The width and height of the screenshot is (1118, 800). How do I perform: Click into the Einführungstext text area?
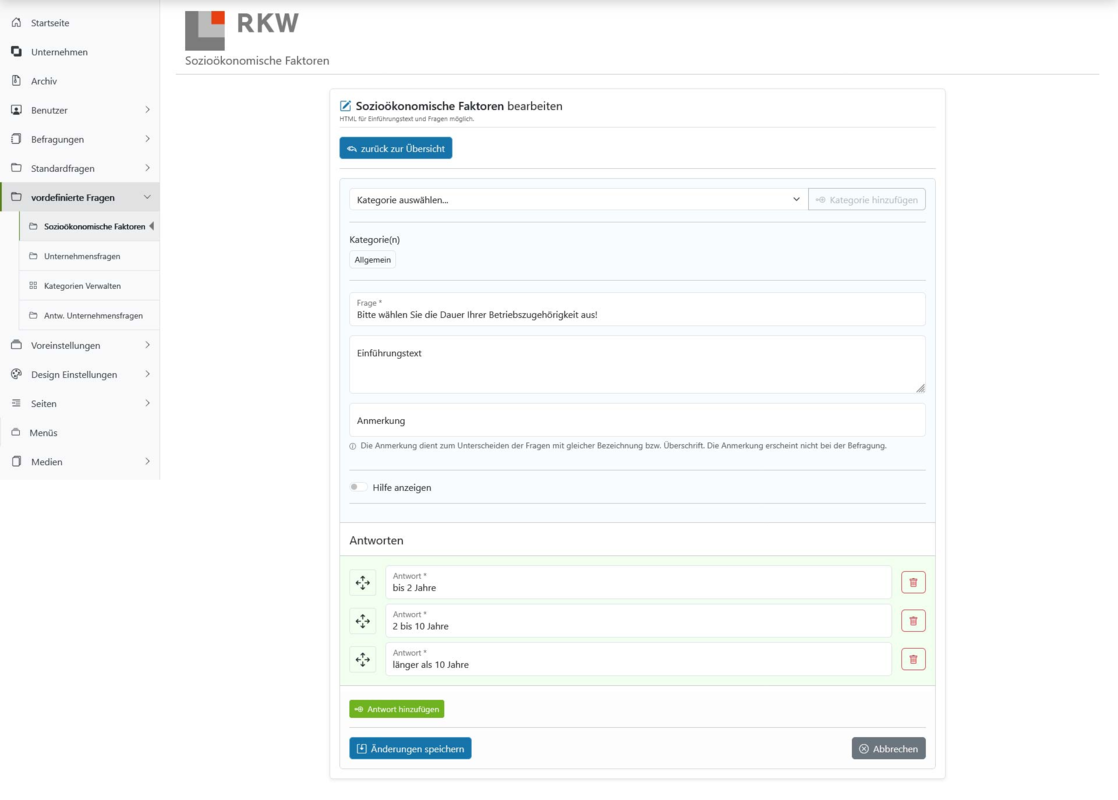637,364
